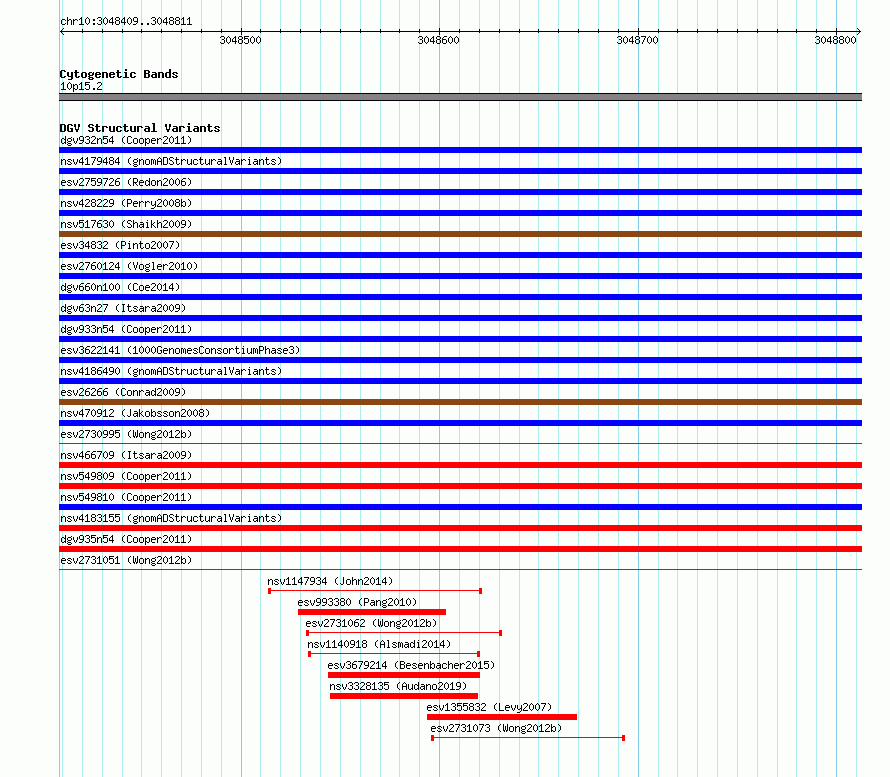Image resolution: width=890 pixels, height=777 pixels.
Task: Select variant dgv933n54 (Cooper2011) label
Action: pyautogui.click(x=126, y=329)
